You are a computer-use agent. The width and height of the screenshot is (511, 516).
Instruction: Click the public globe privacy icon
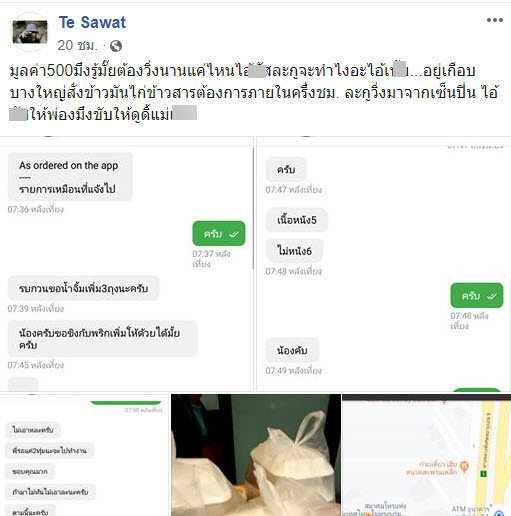pyautogui.click(x=116, y=46)
